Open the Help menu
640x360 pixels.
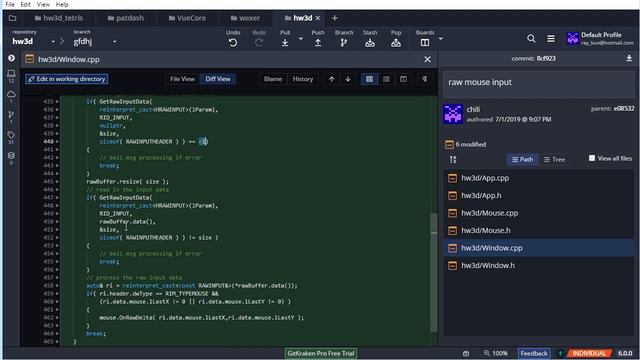[62, 4]
